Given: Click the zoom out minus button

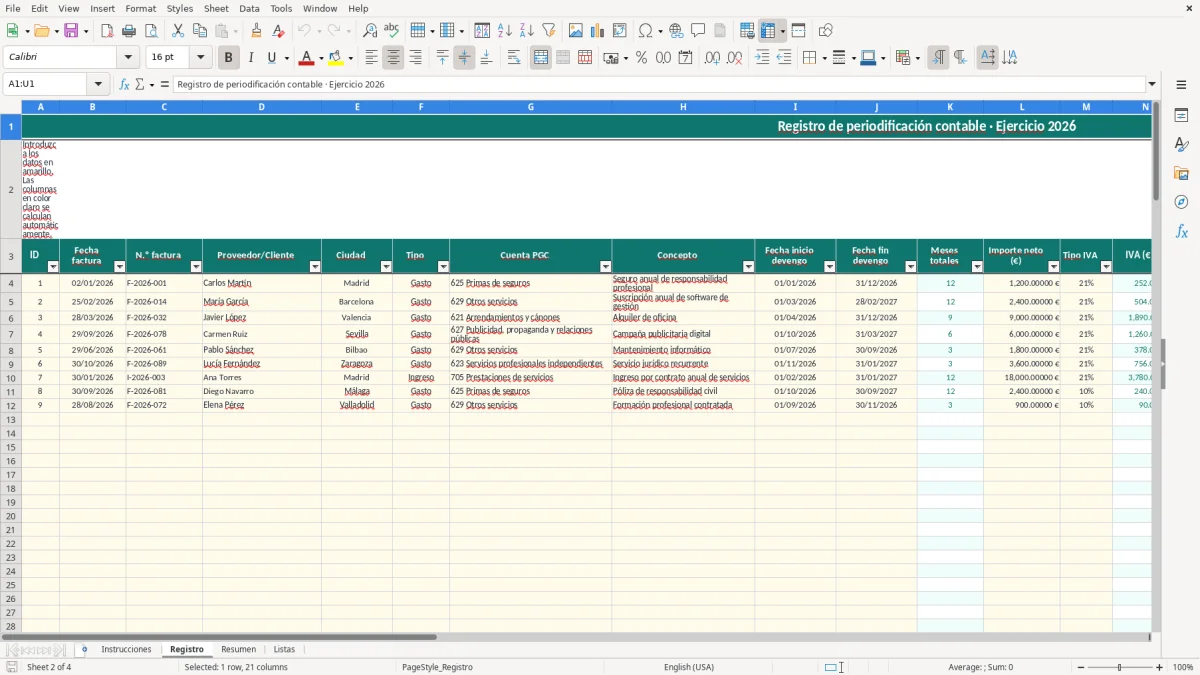Looking at the screenshot, I should (1081, 667).
